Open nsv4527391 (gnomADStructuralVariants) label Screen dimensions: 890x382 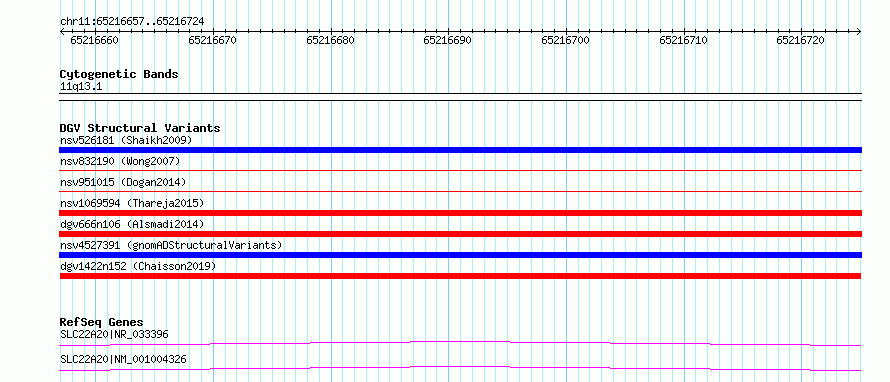tap(171, 245)
